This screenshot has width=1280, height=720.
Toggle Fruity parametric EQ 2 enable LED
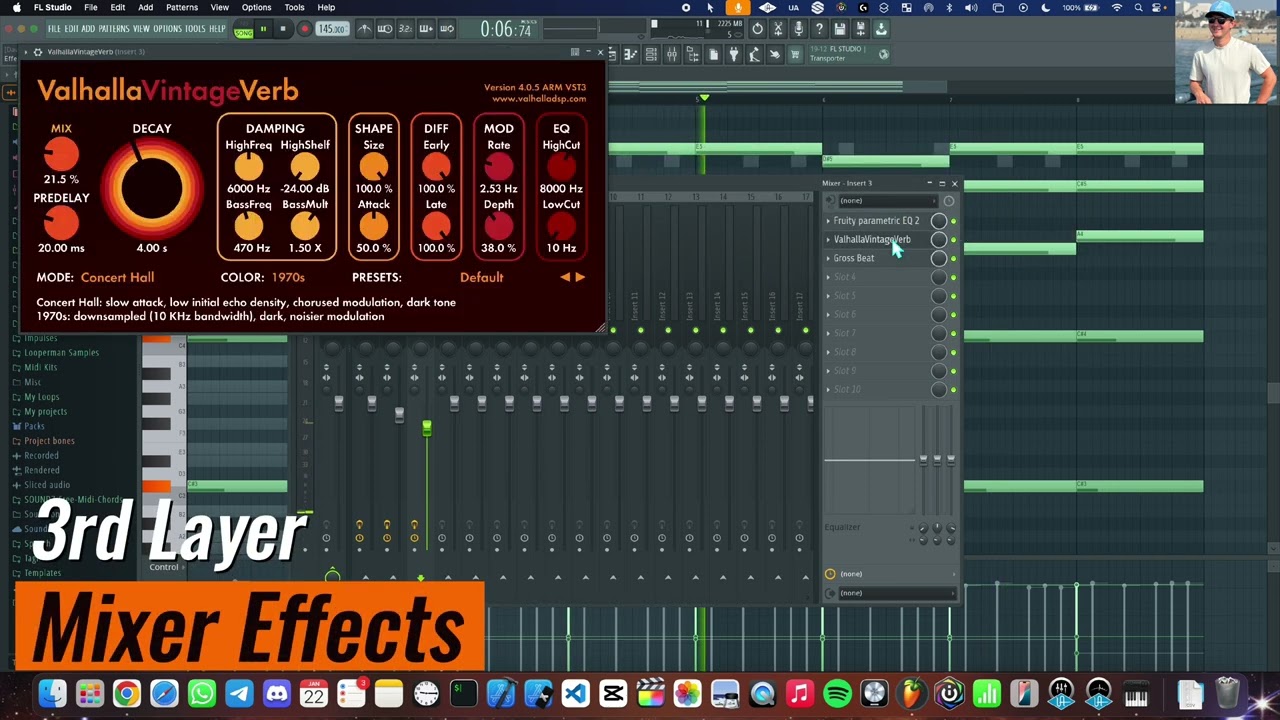coord(953,221)
